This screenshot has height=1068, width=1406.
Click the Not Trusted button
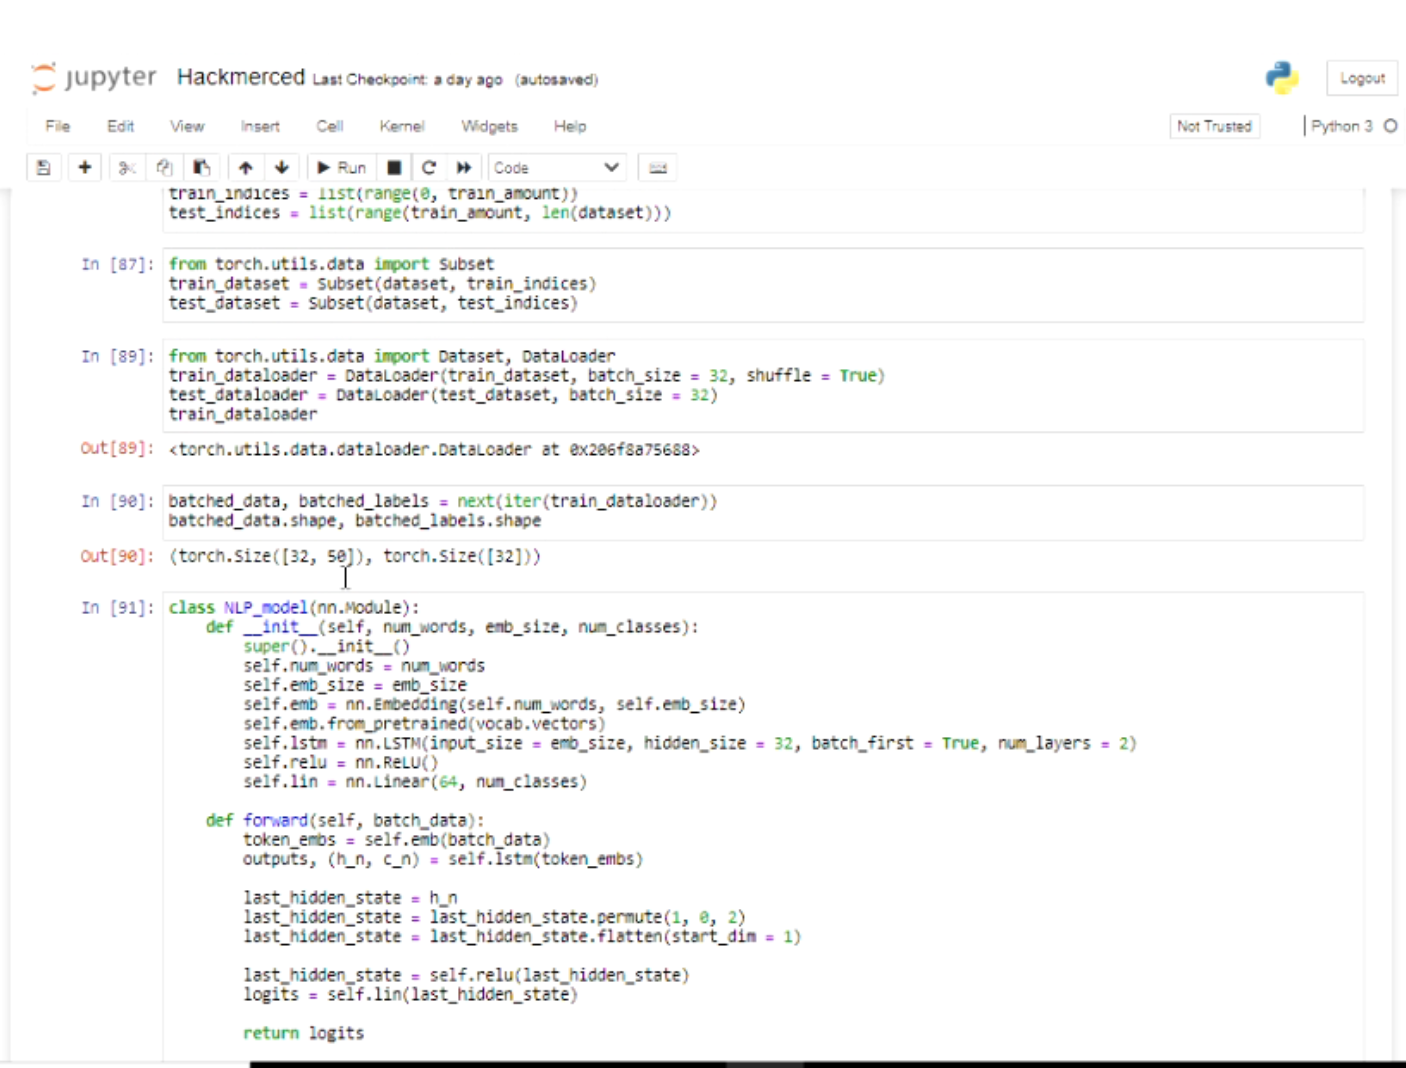(1214, 126)
